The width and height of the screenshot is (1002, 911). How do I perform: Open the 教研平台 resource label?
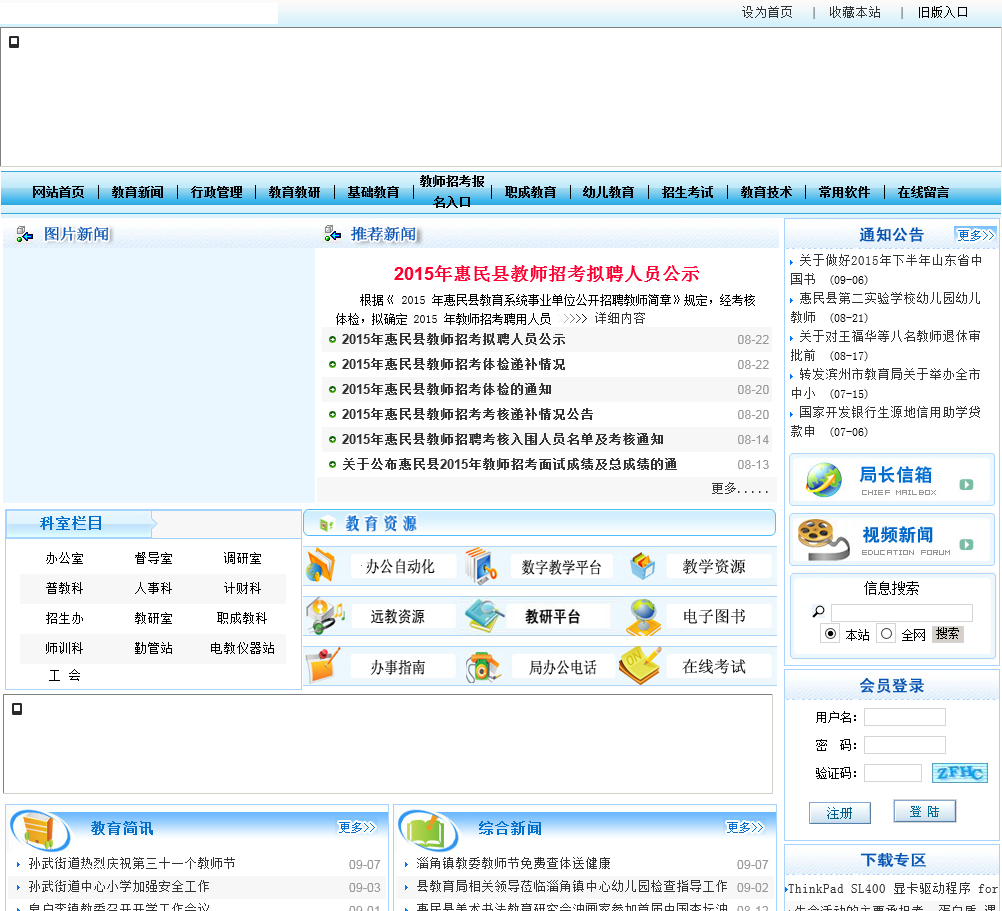pyautogui.click(x=552, y=616)
